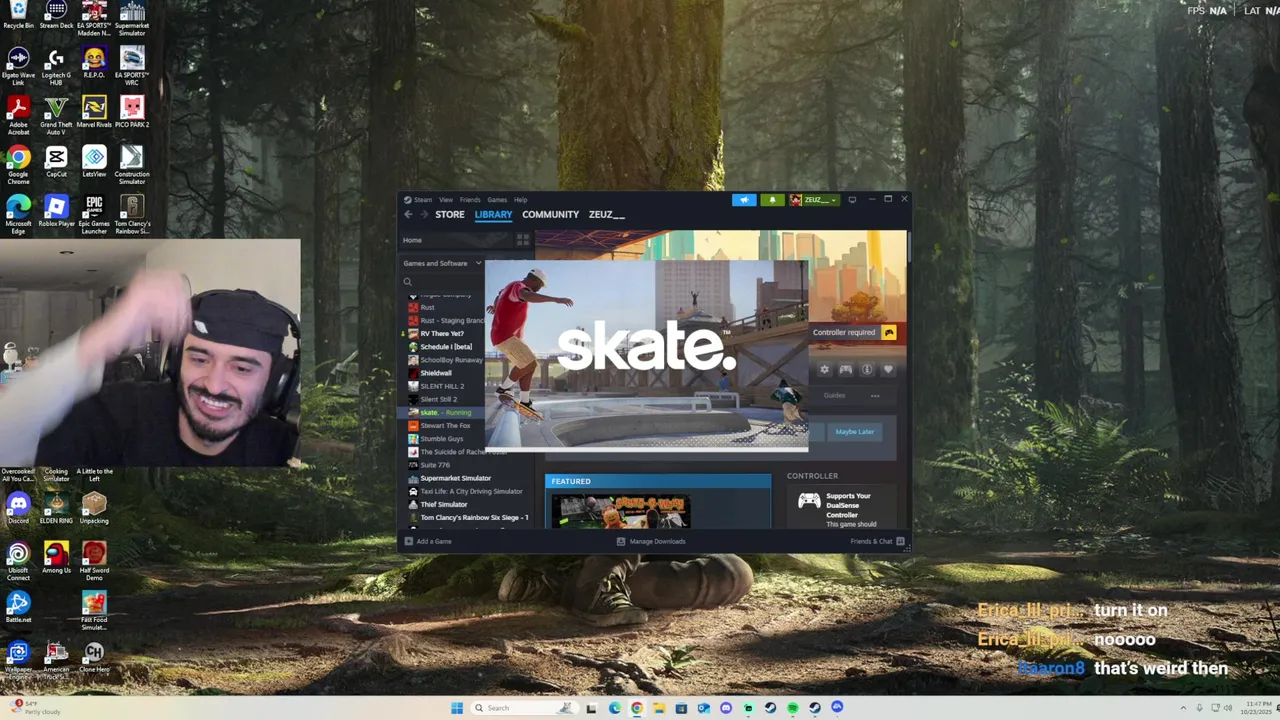
Task: Open Steam notifications bell
Action: click(x=772, y=200)
